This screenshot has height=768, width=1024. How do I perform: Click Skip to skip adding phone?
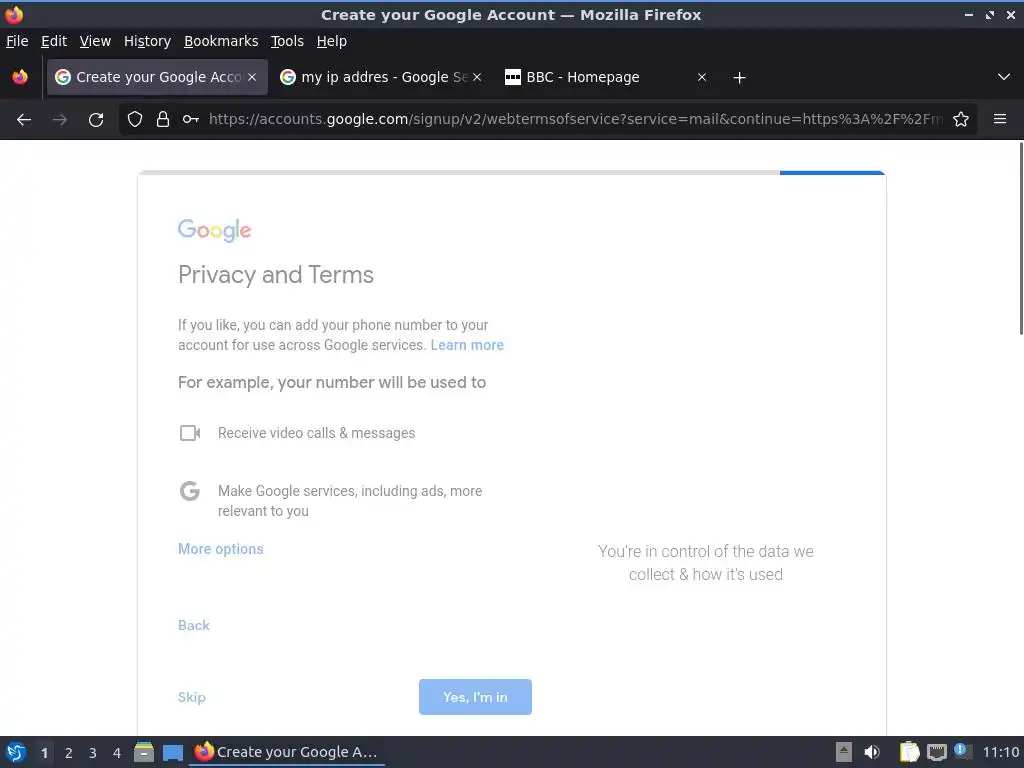click(x=192, y=697)
